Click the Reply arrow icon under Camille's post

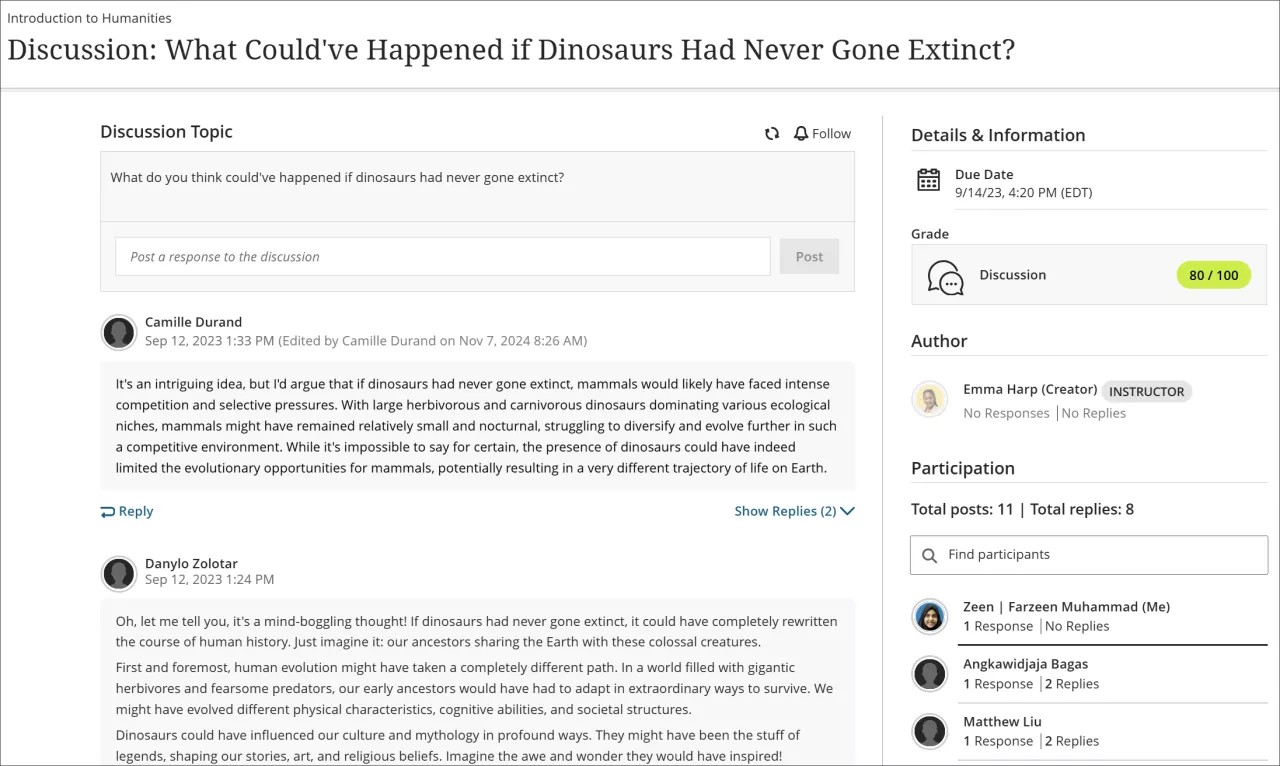tap(106, 511)
